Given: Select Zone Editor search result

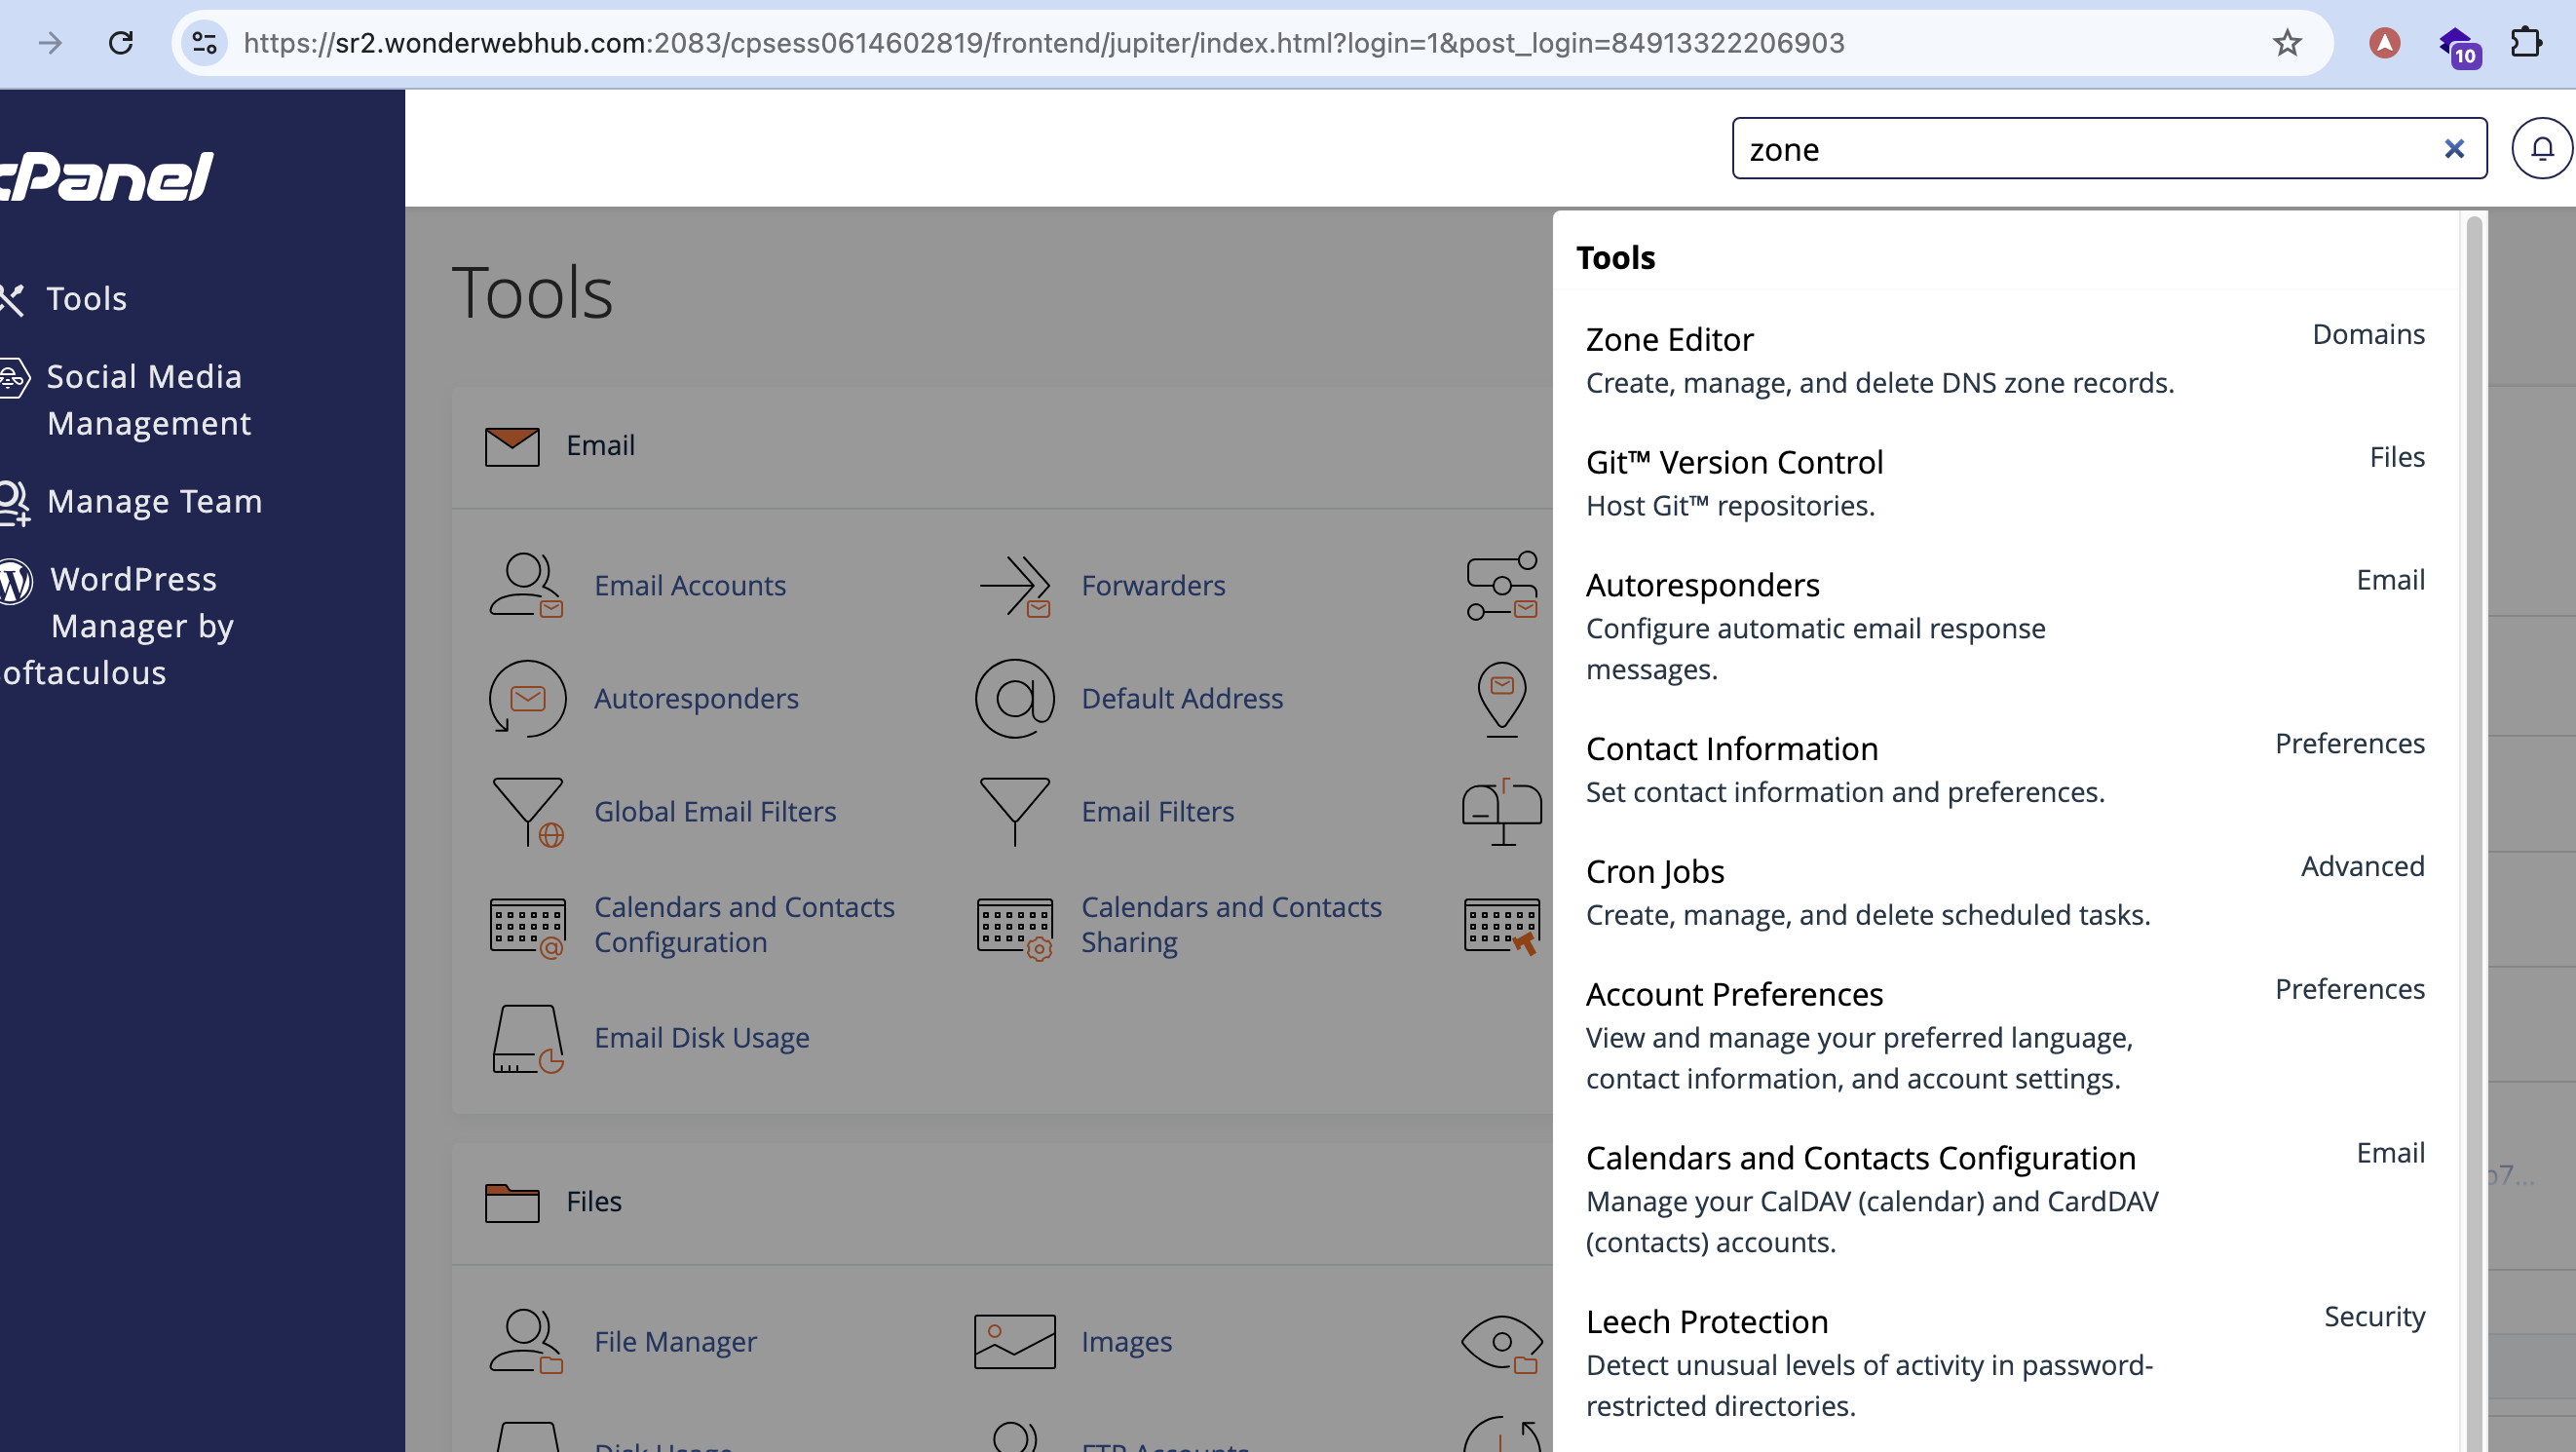Looking at the screenshot, I should click(1669, 340).
